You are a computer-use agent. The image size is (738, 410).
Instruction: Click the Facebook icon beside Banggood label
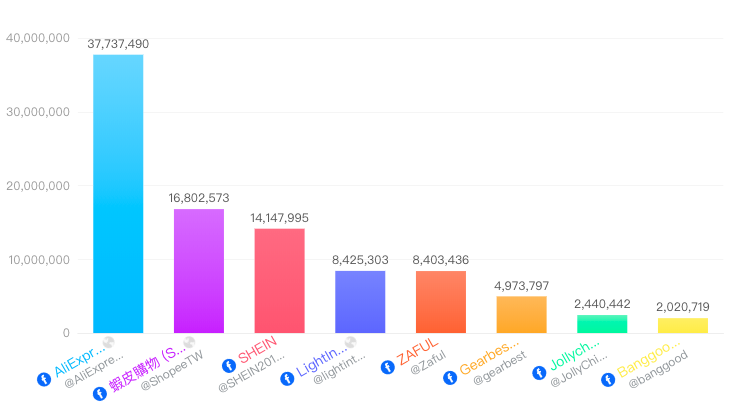[x=606, y=380]
